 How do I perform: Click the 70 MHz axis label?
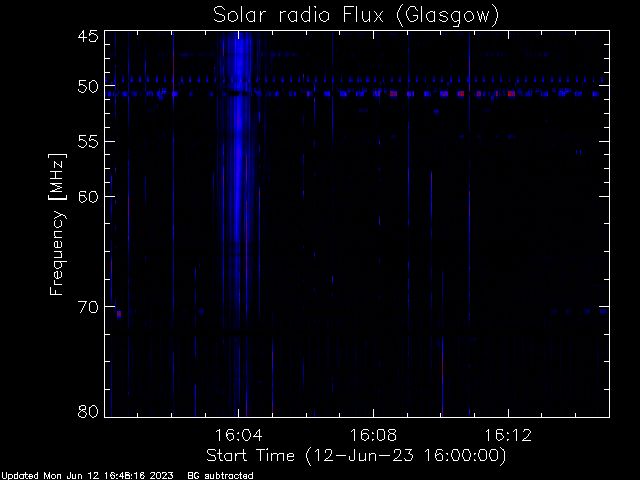coord(88,307)
